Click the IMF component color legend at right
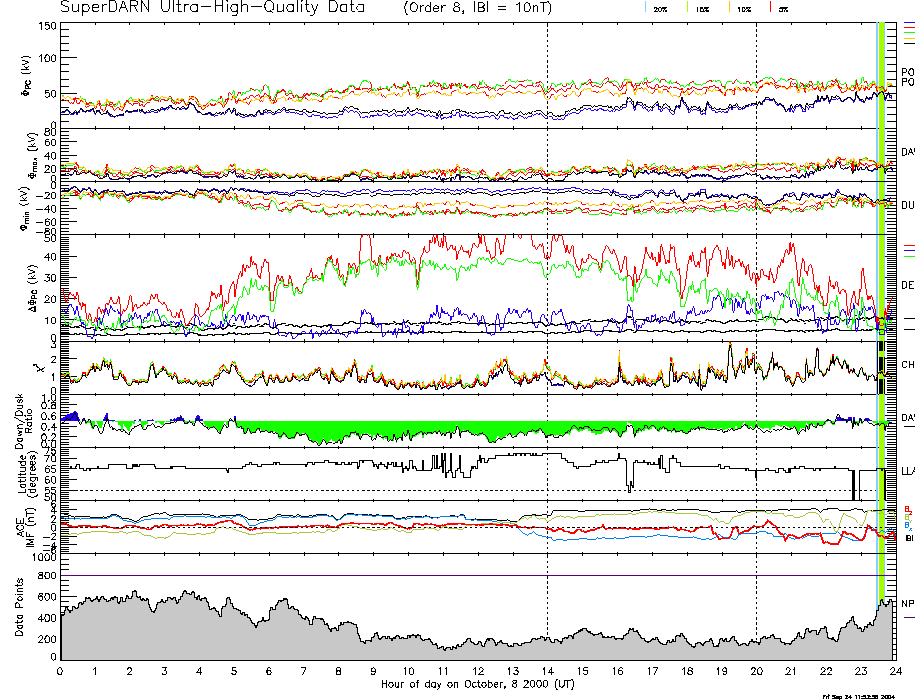 click(x=908, y=523)
